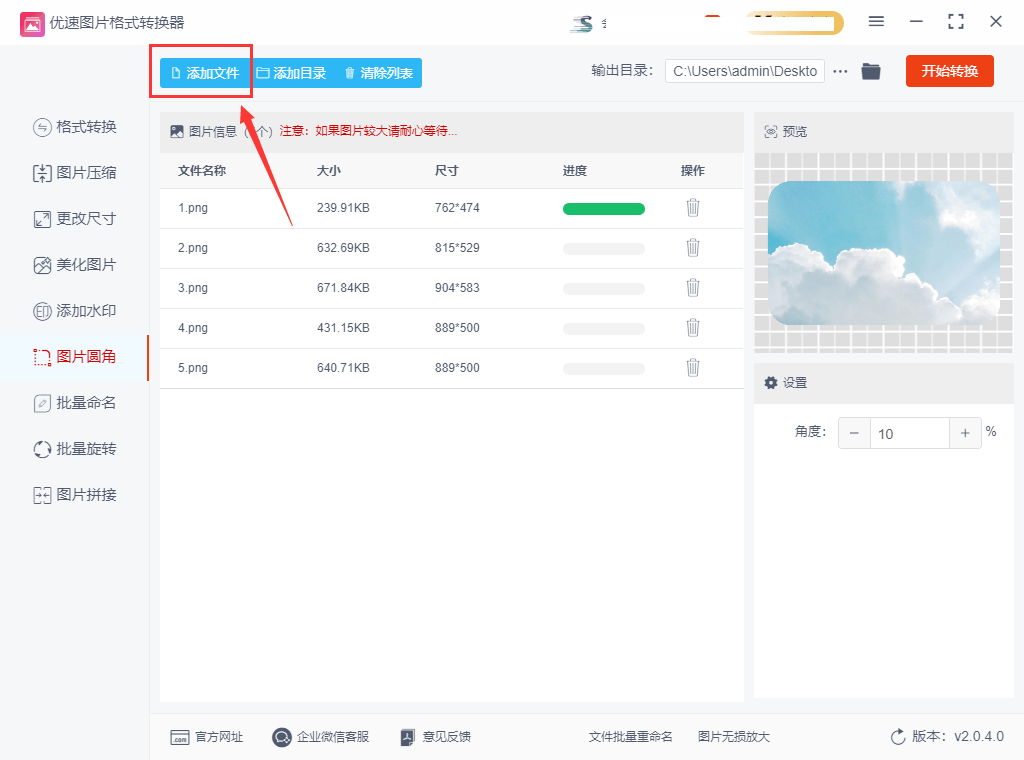Viewport: 1024px width, 760px height.
Task: Open the 添加水印 sidebar section
Action: tap(75, 311)
